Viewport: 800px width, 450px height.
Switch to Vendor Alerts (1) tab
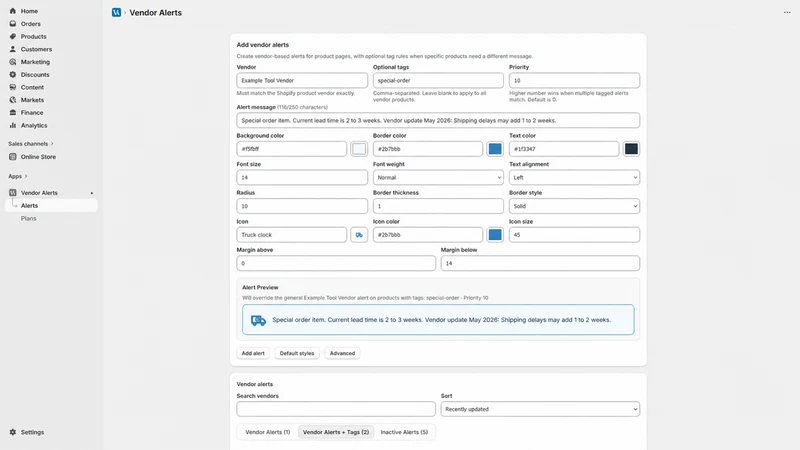[x=268, y=432]
